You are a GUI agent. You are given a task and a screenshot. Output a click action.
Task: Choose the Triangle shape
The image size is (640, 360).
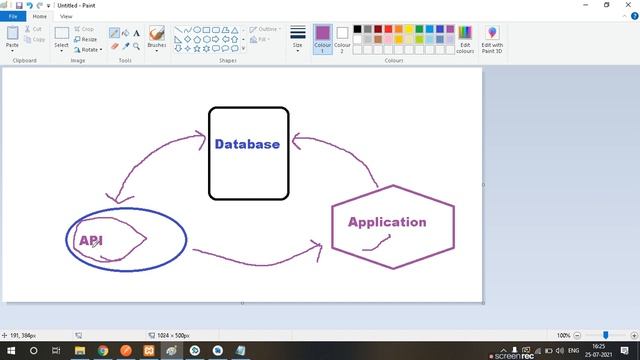tap(235, 30)
